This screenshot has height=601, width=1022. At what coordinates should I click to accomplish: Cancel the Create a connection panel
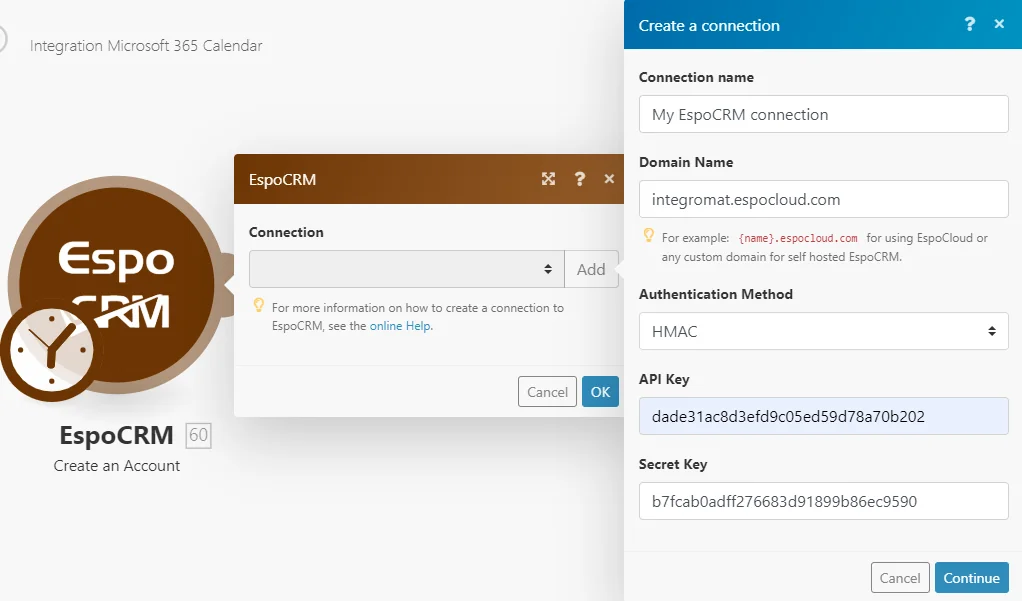pyautogui.click(x=900, y=578)
